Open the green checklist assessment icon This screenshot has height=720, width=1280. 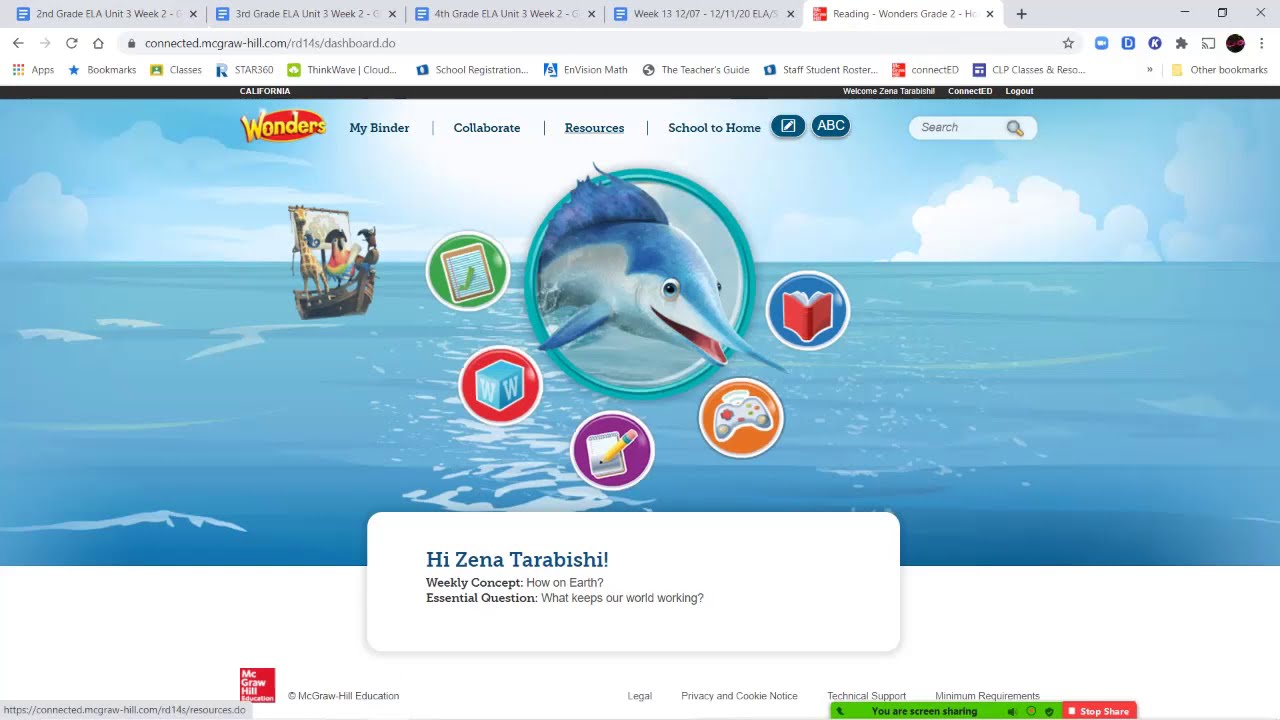click(468, 271)
